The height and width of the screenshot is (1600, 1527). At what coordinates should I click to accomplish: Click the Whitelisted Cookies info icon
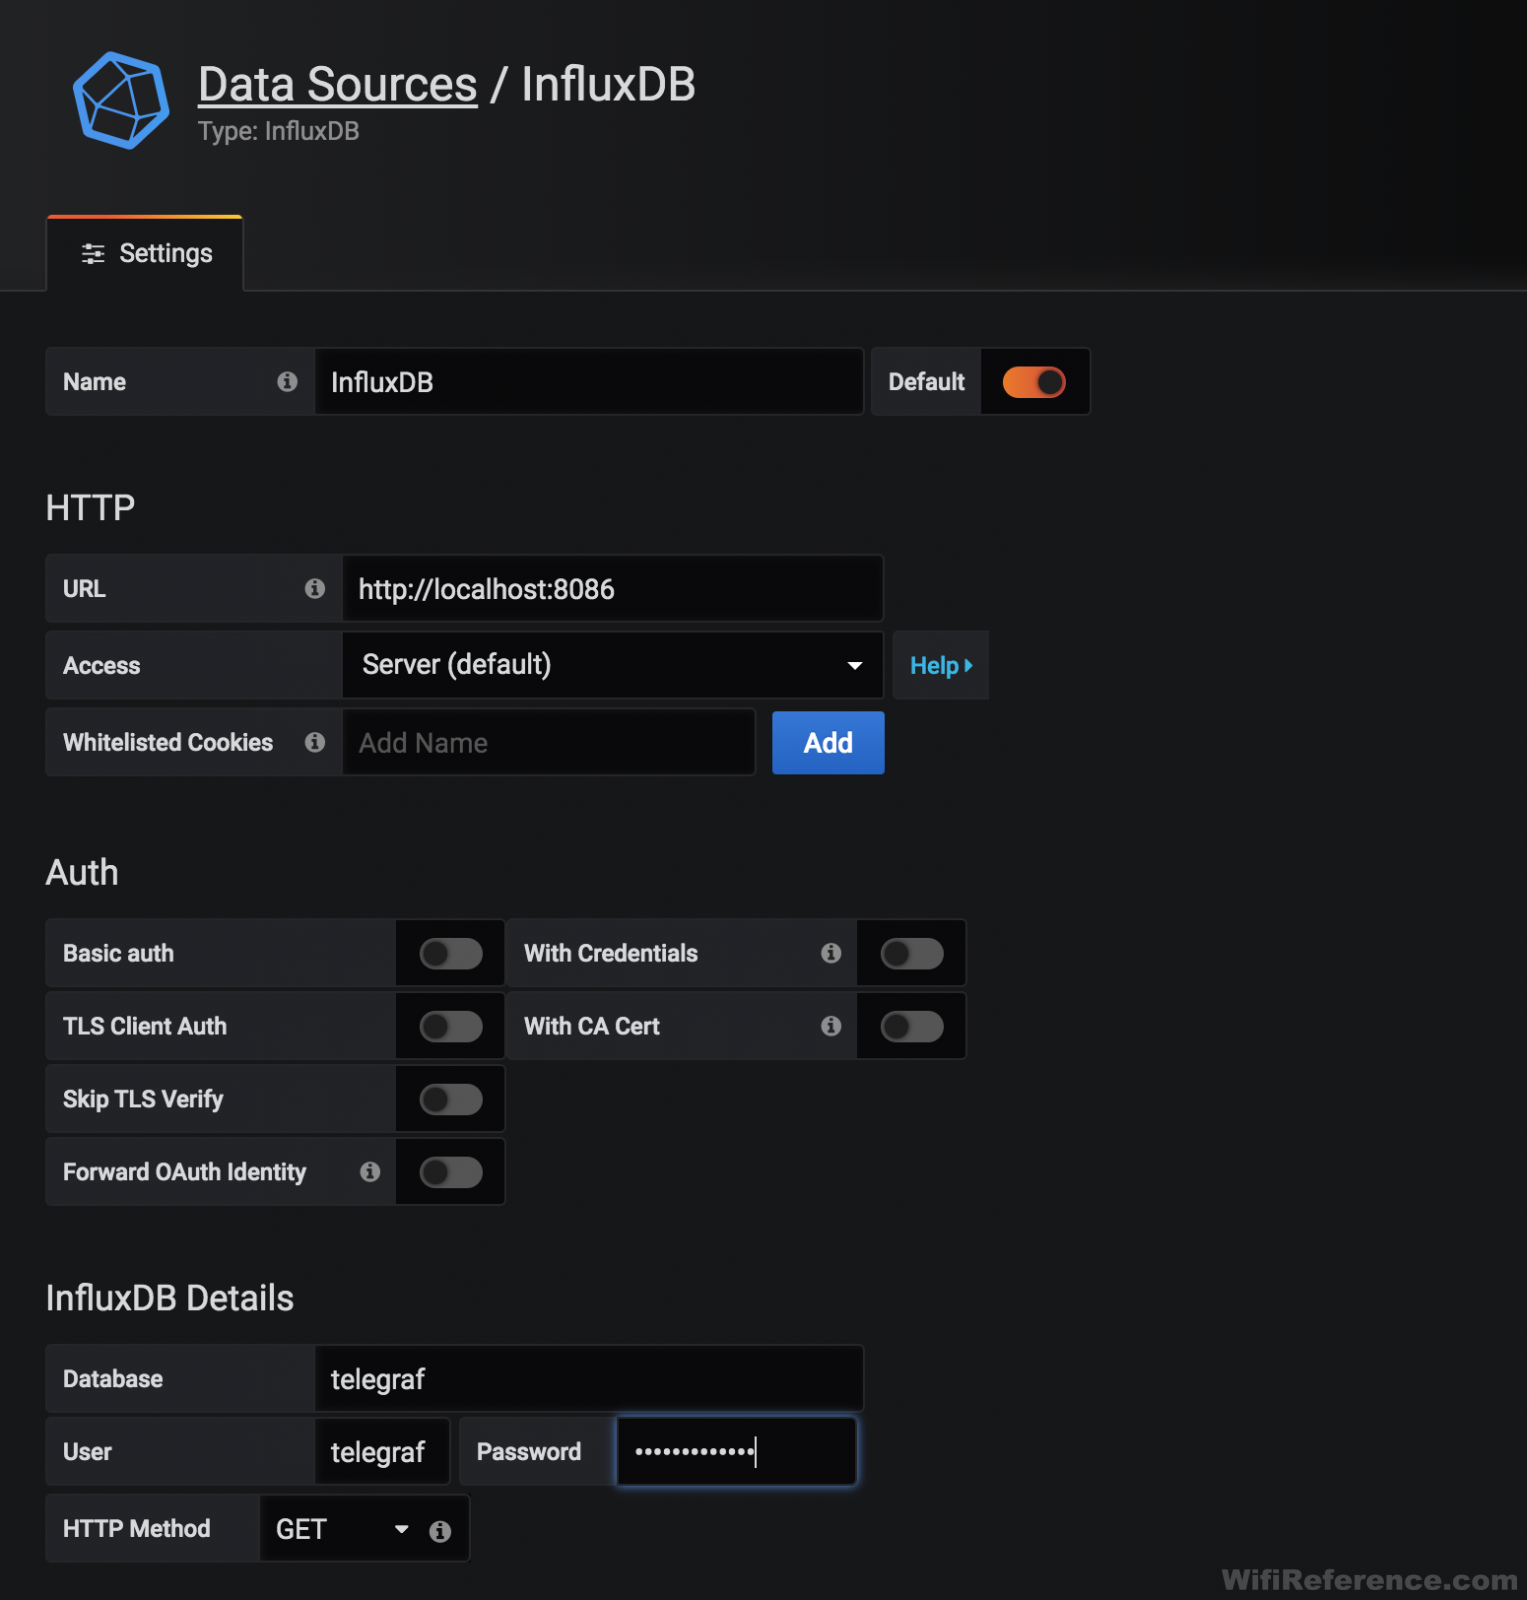coord(315,742)
